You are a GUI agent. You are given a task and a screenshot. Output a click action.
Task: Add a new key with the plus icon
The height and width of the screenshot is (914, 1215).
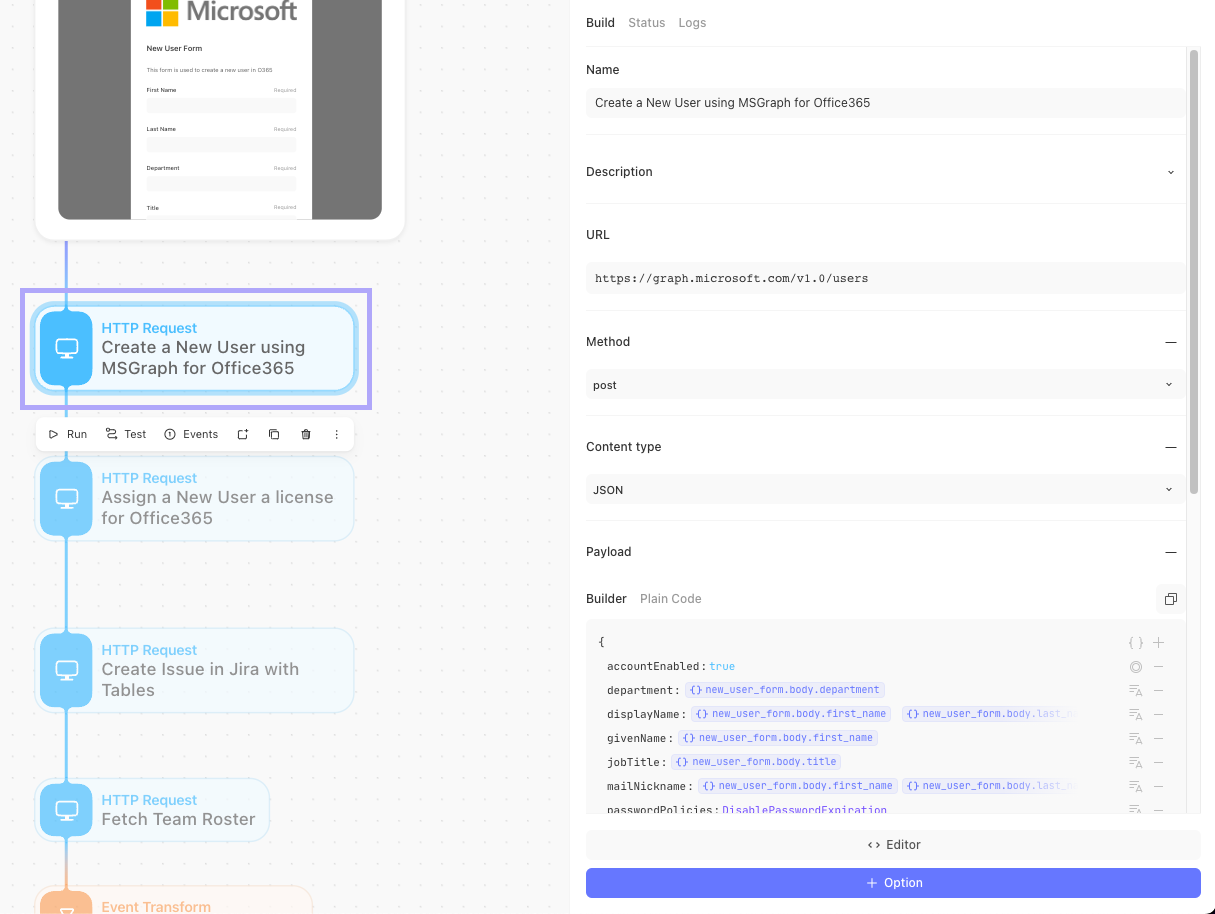pos(1158,643)
